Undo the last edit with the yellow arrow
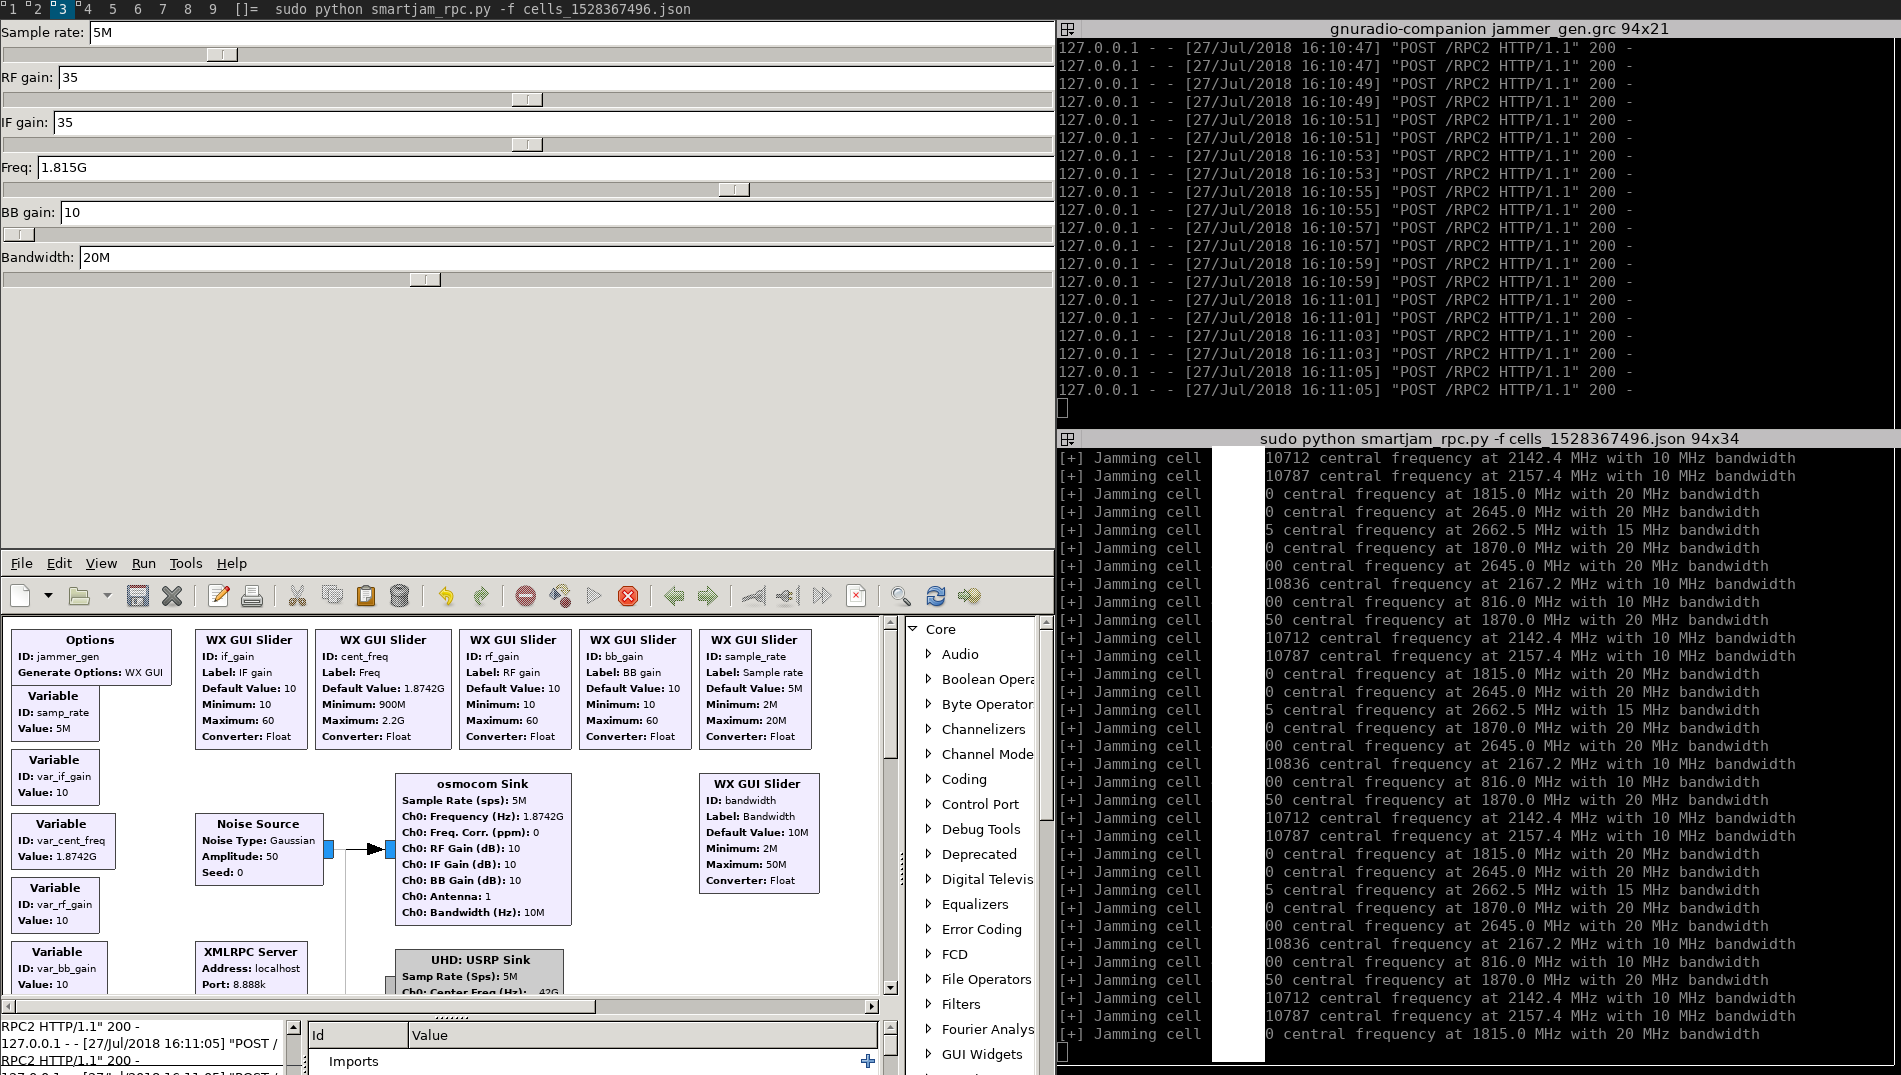 click(x=446, y=596)
